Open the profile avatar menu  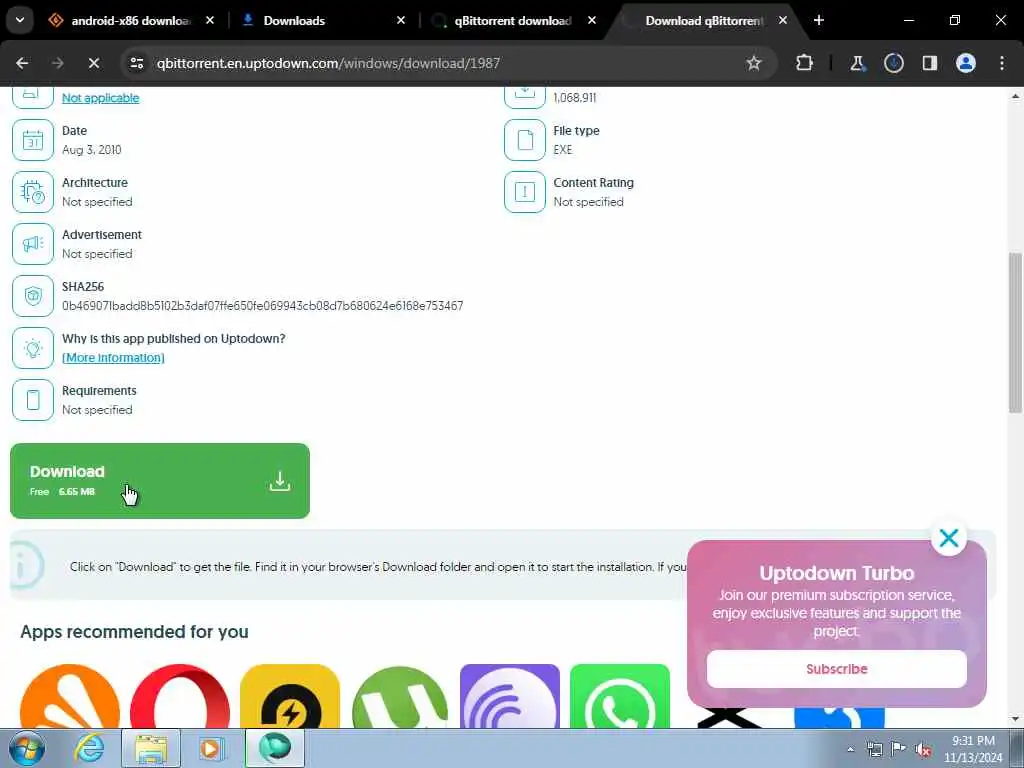(966, 63)
